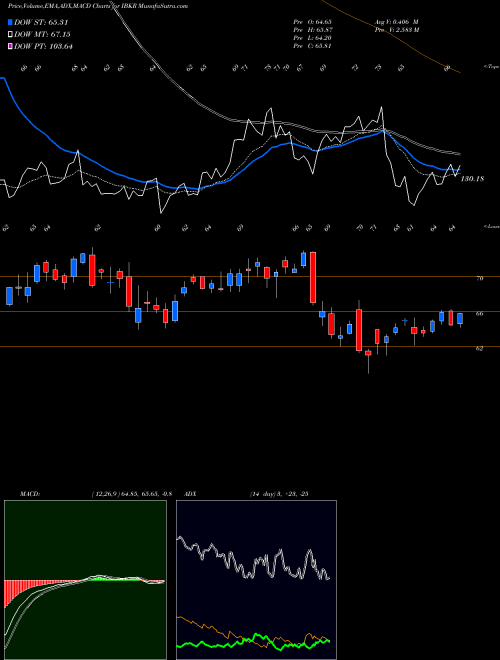Select the 'DOW MT: 67.15' legend text
Image resolution: width=500 pixels, height=660 pixels.
coord(42,35)
